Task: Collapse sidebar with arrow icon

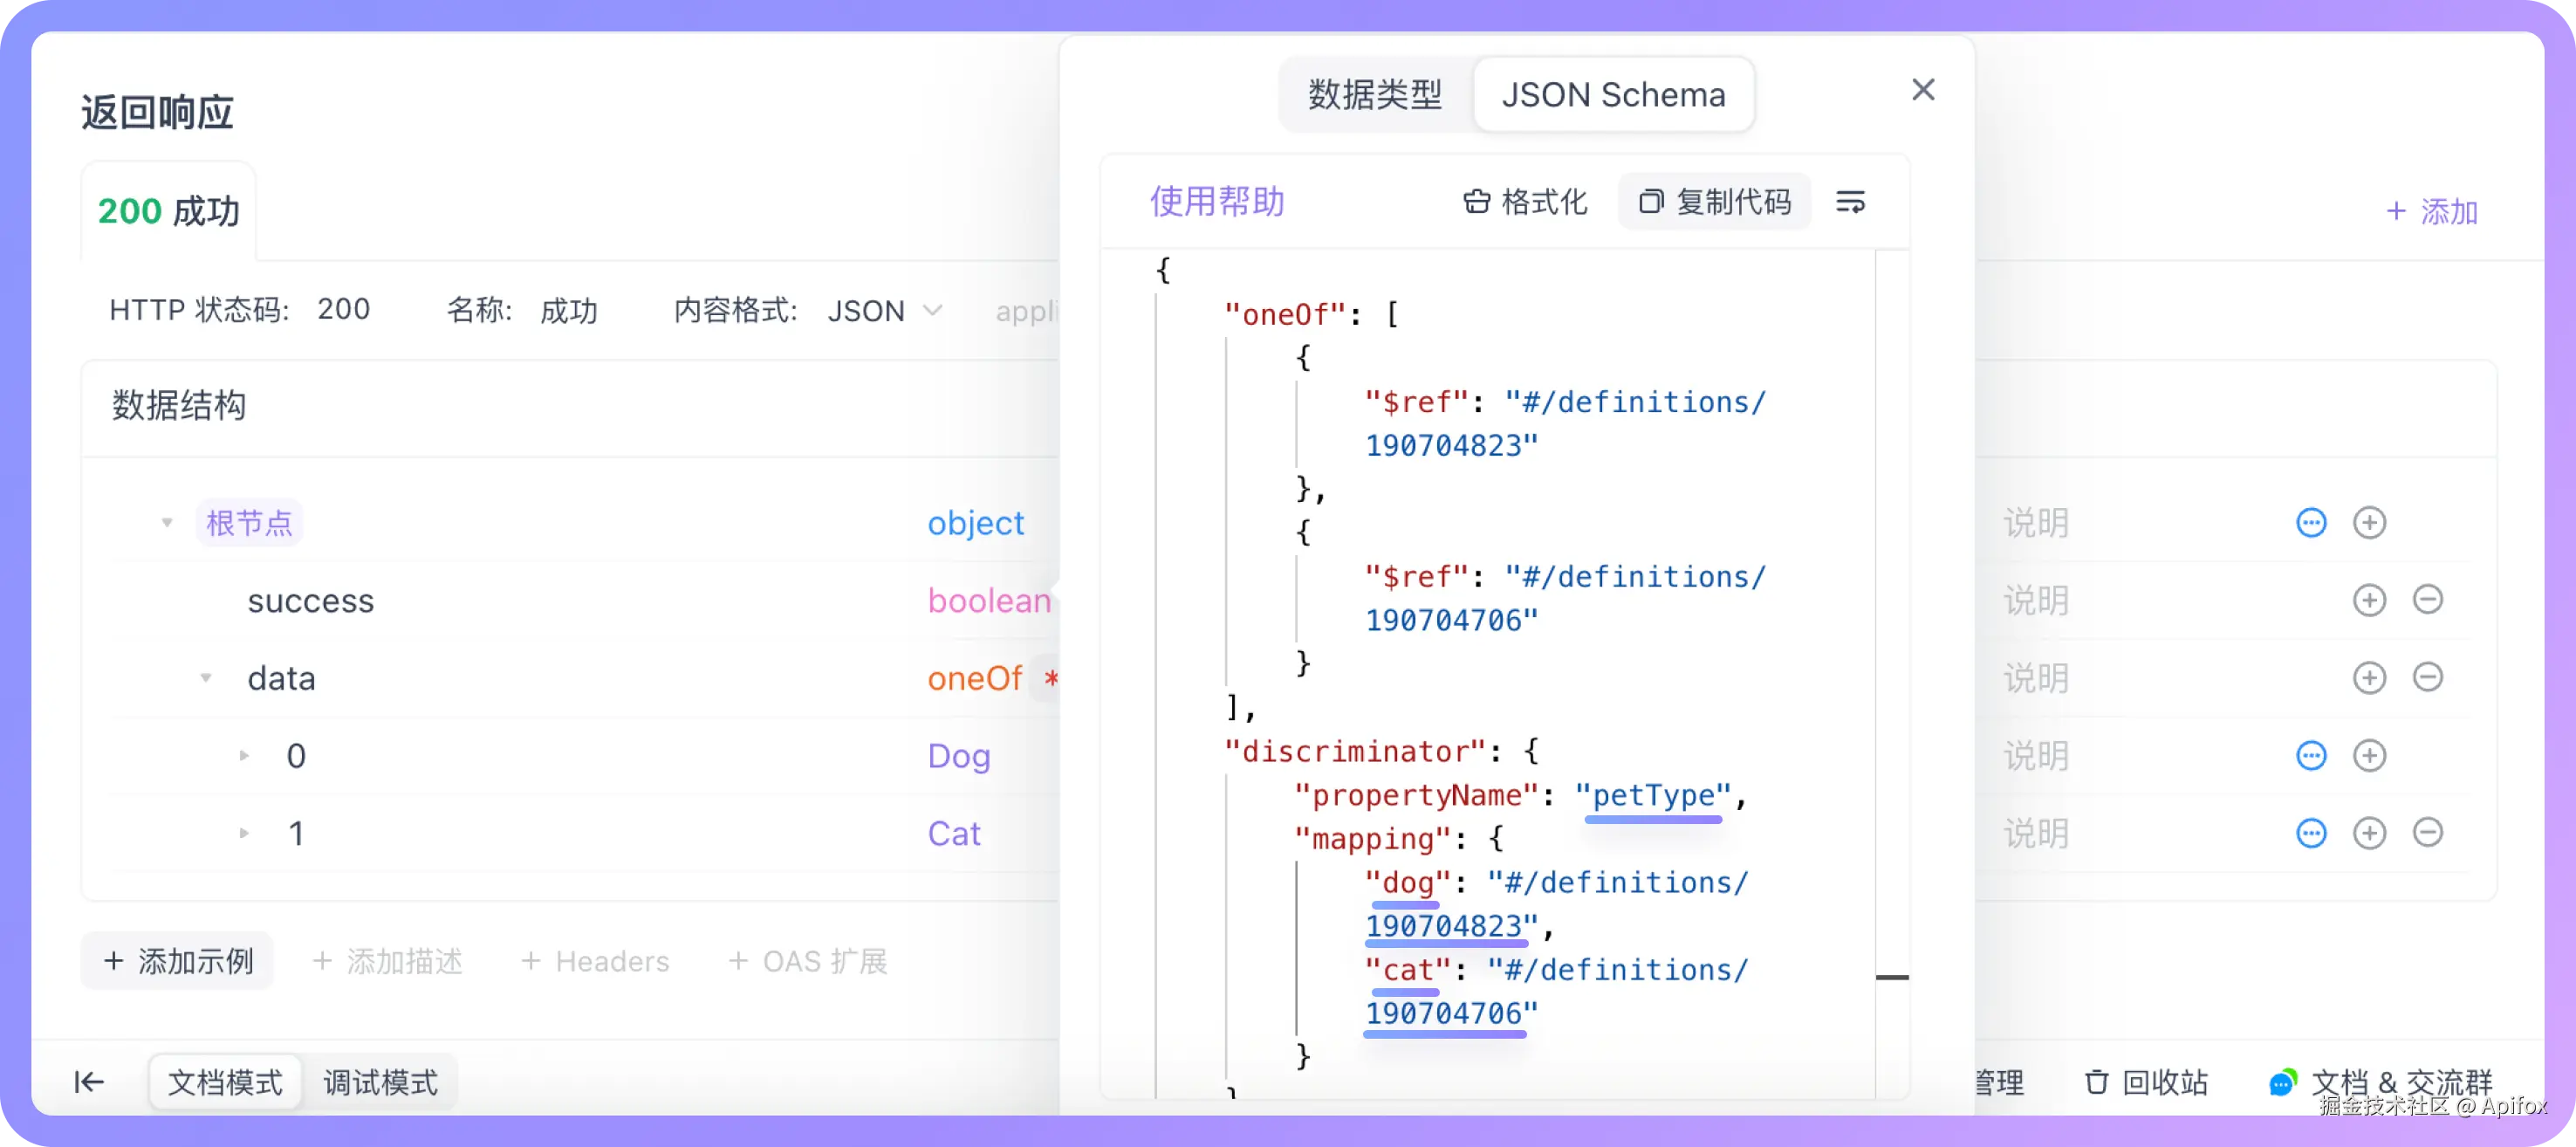Action: [88, 1081]
